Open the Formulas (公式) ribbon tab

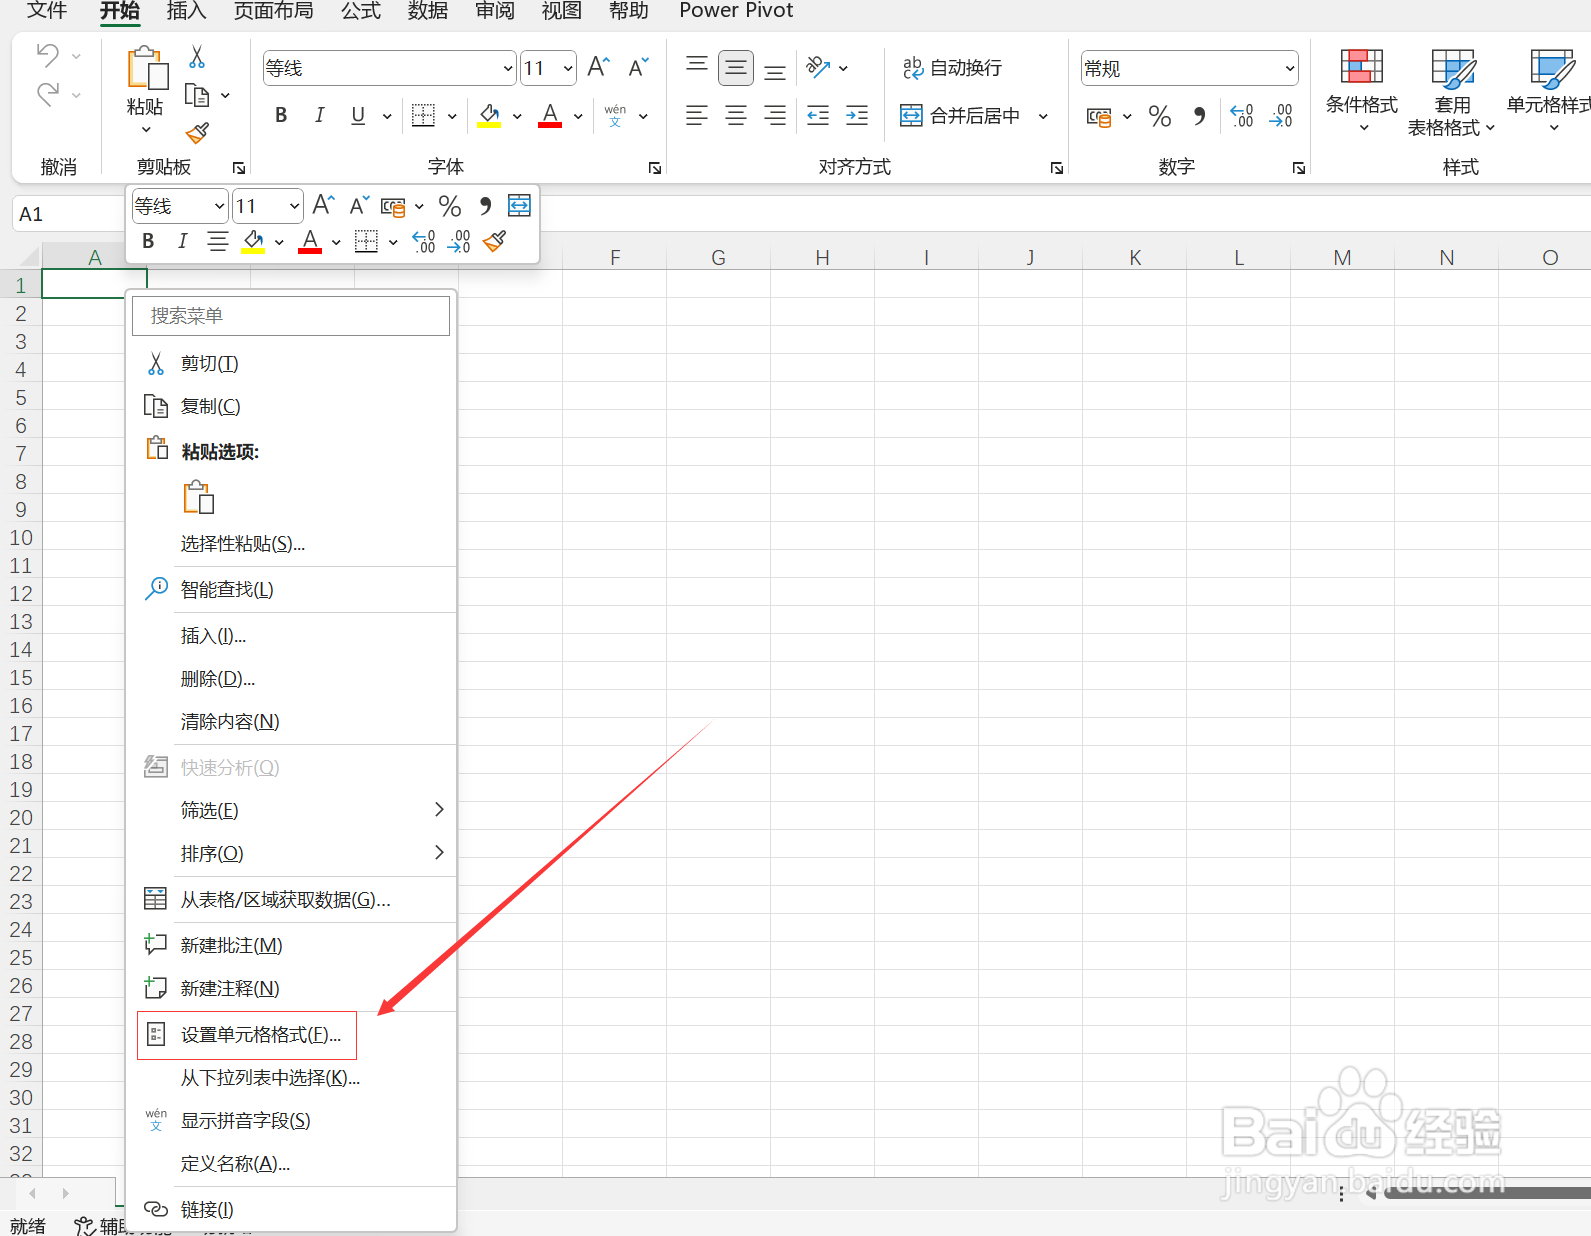coord(361,11)
